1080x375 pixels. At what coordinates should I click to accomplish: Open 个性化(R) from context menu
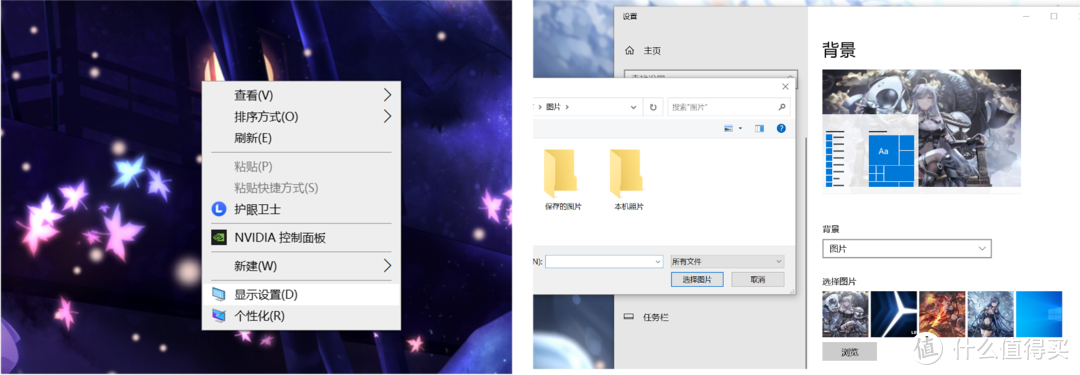[301, 316]
